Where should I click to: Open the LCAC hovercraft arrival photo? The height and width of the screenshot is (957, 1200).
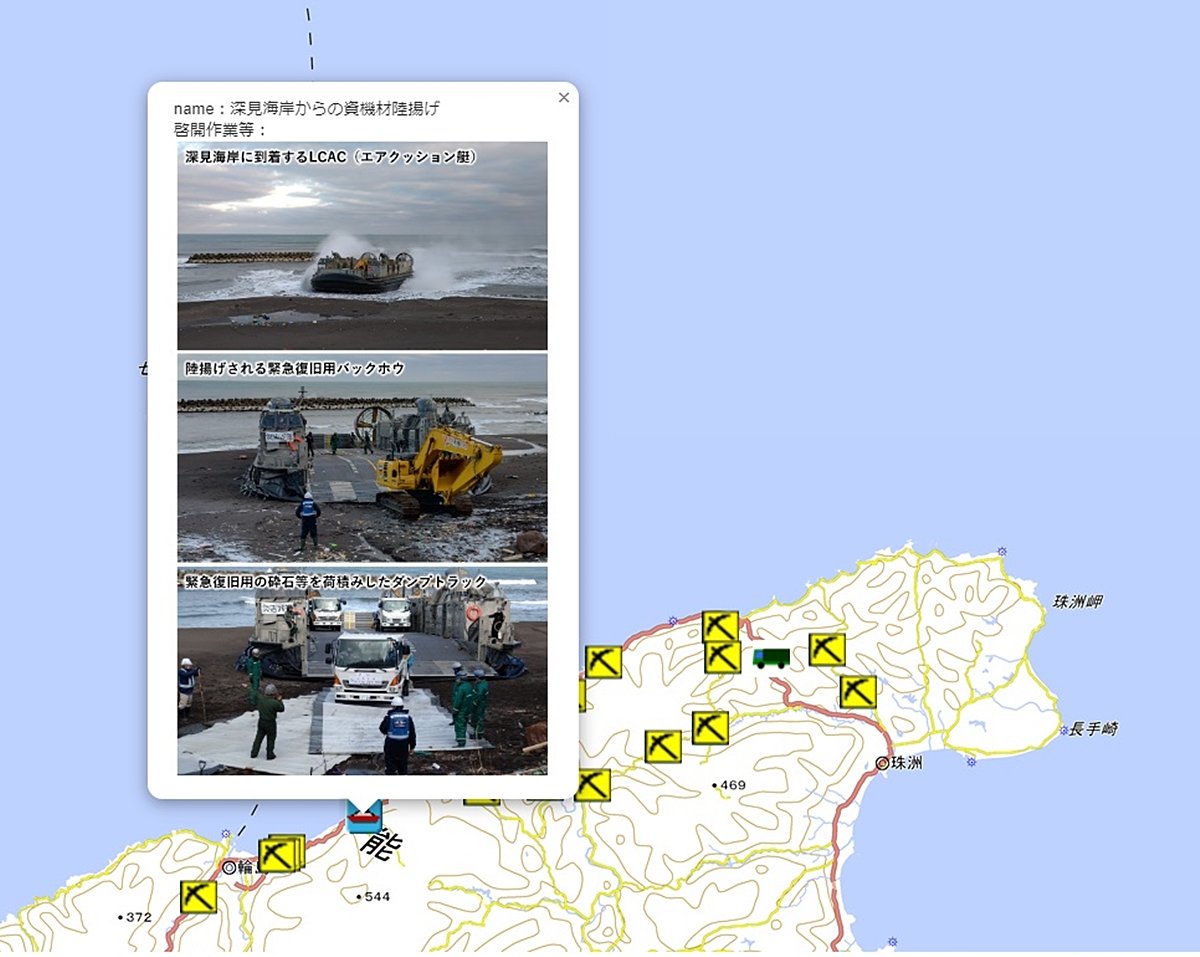[363, 245]
